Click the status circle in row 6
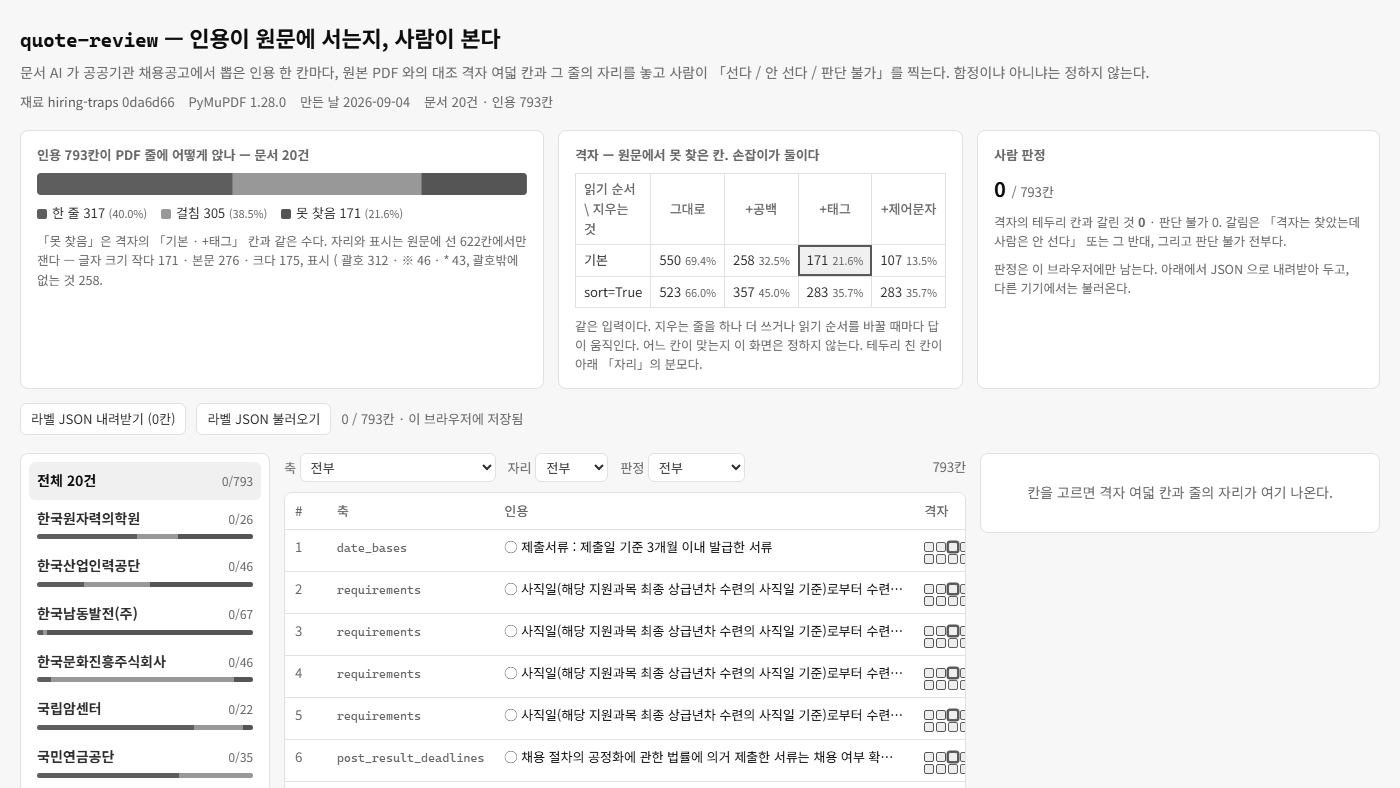Image resolution: width=1400 pixels, height=788 pixels. point(511,757)
